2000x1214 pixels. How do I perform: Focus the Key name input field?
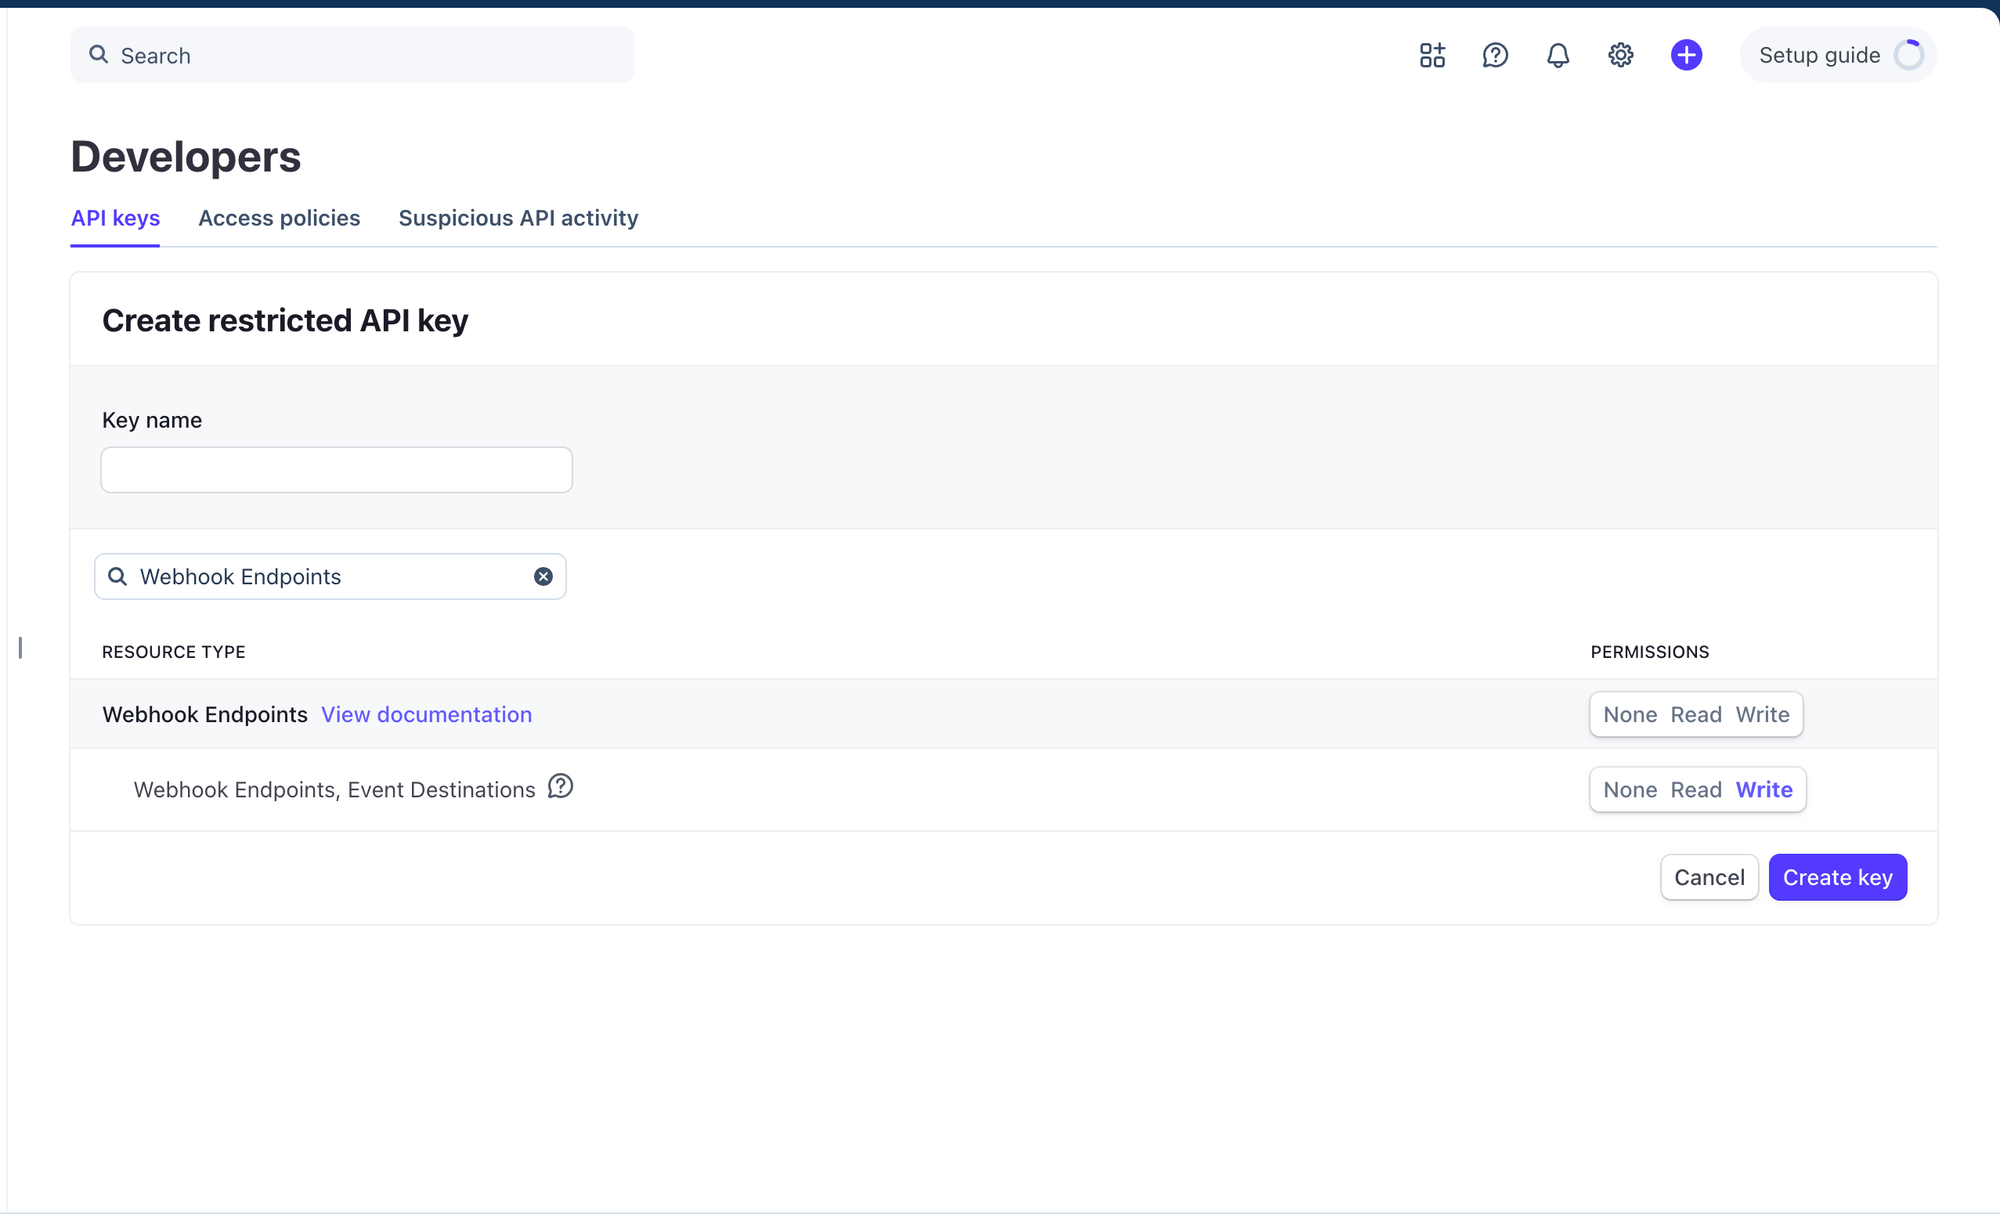(x=336, y=469)
